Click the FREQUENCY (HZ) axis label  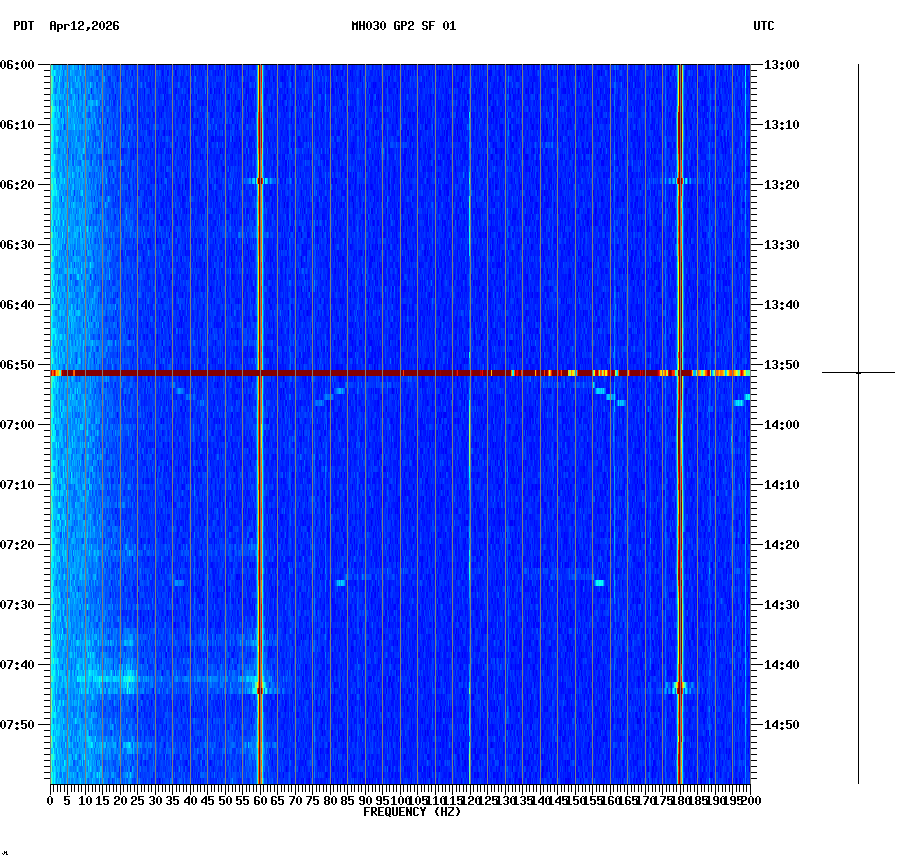click(411, 812)
